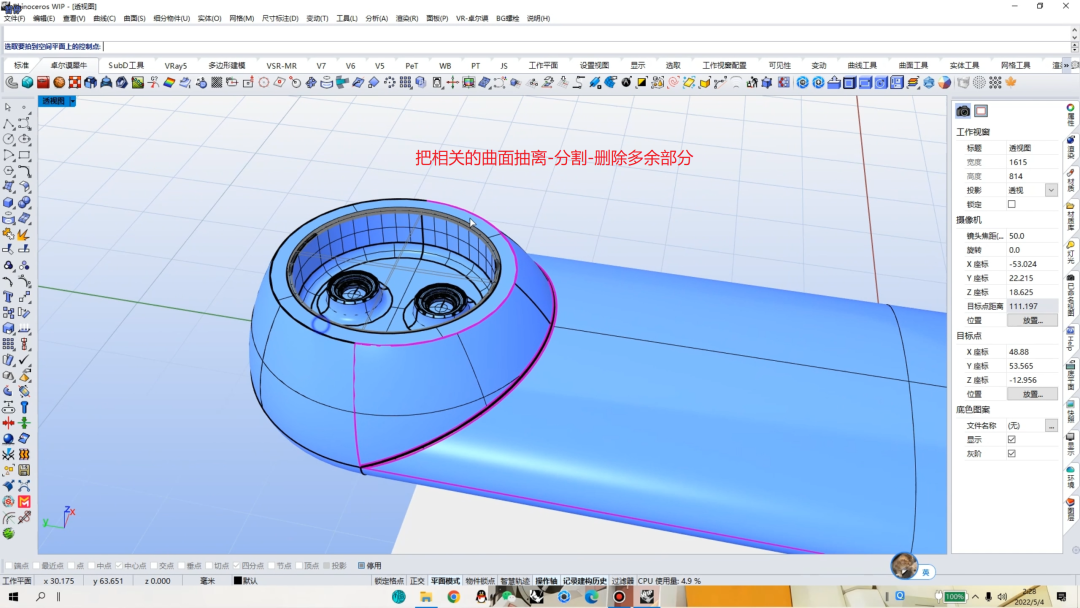The height and width of the screenshot is (608, 1080).
Task: Select the circle tool in left sidebar
Action: pyautogui.click(x=8, y=139)
